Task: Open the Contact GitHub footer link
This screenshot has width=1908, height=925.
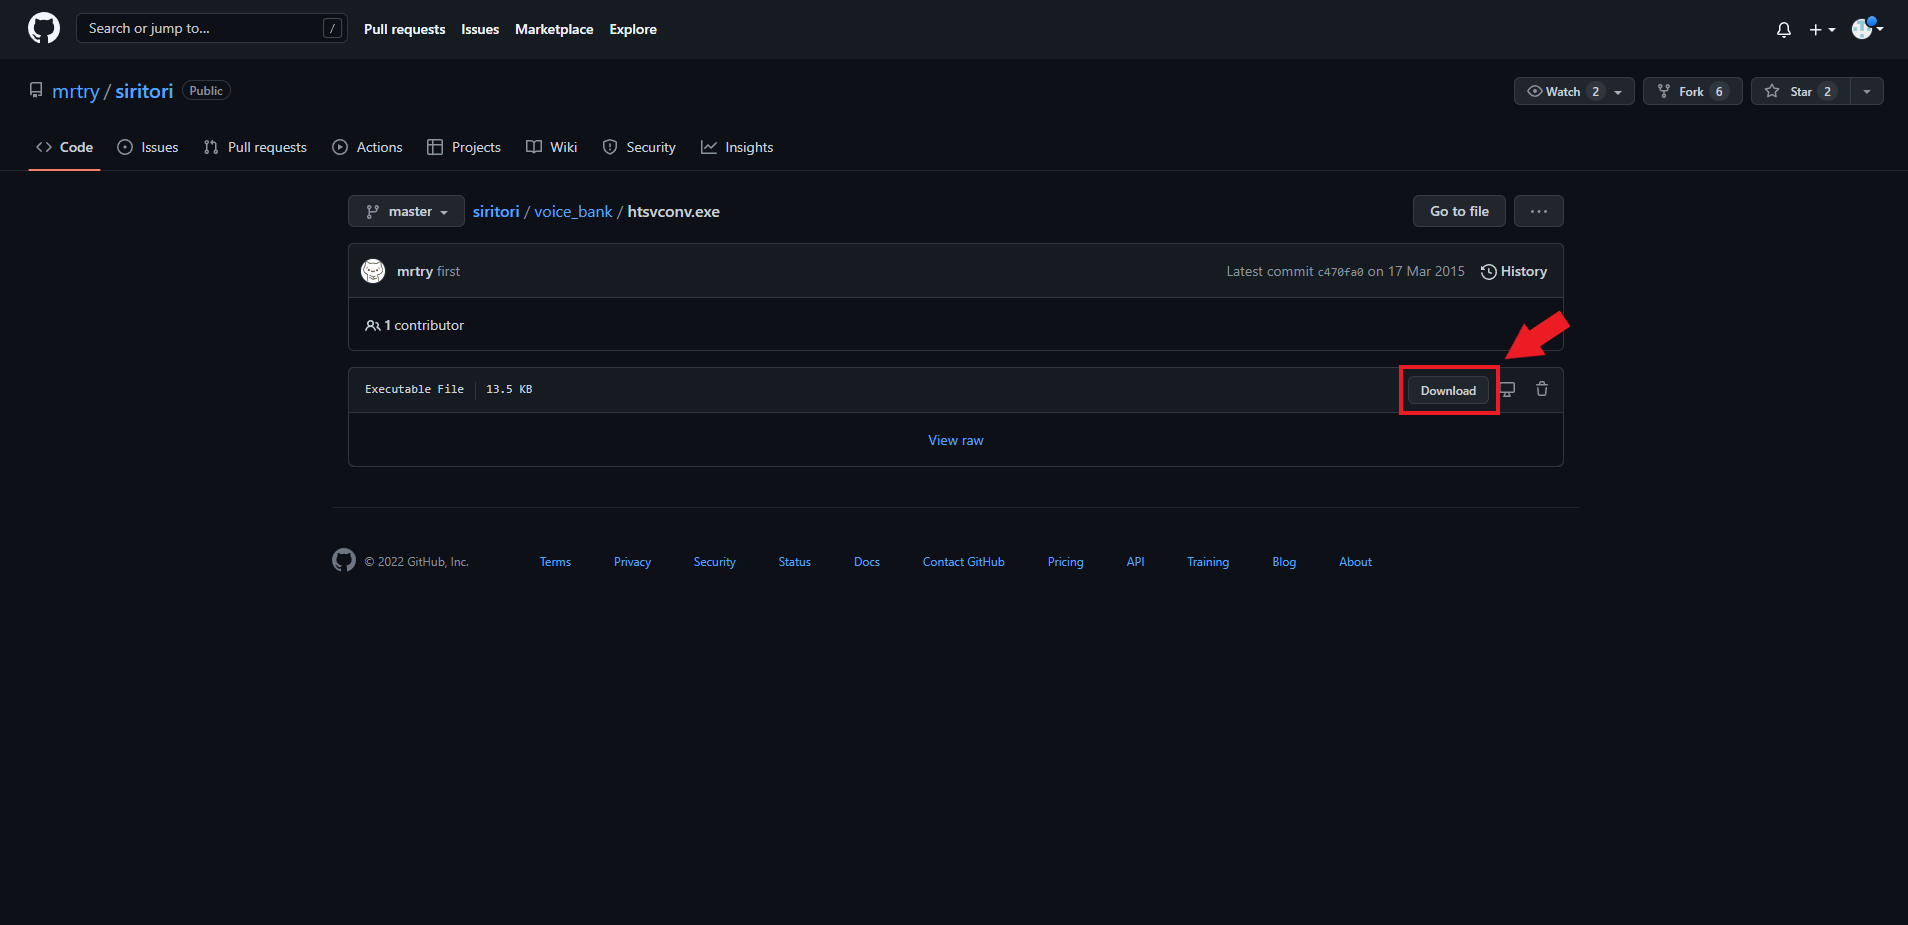Action: coord(964,562)
